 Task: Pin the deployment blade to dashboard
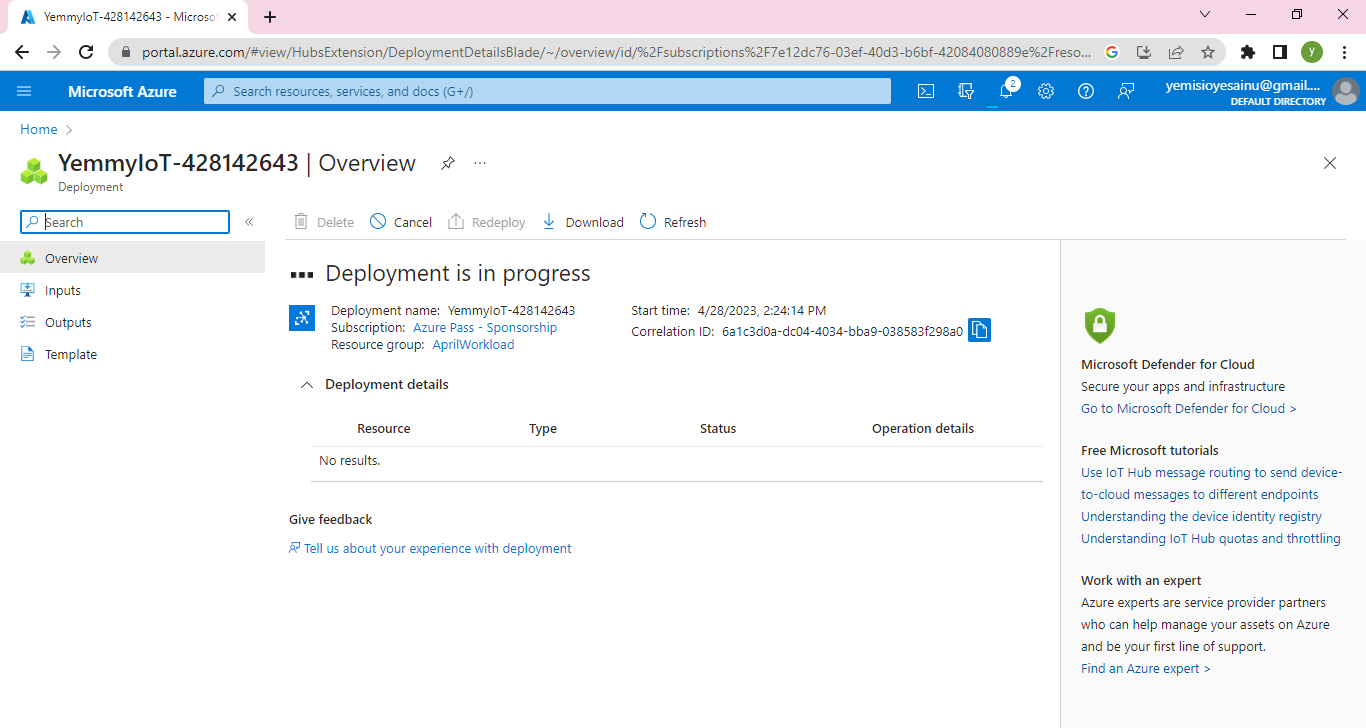447,163
